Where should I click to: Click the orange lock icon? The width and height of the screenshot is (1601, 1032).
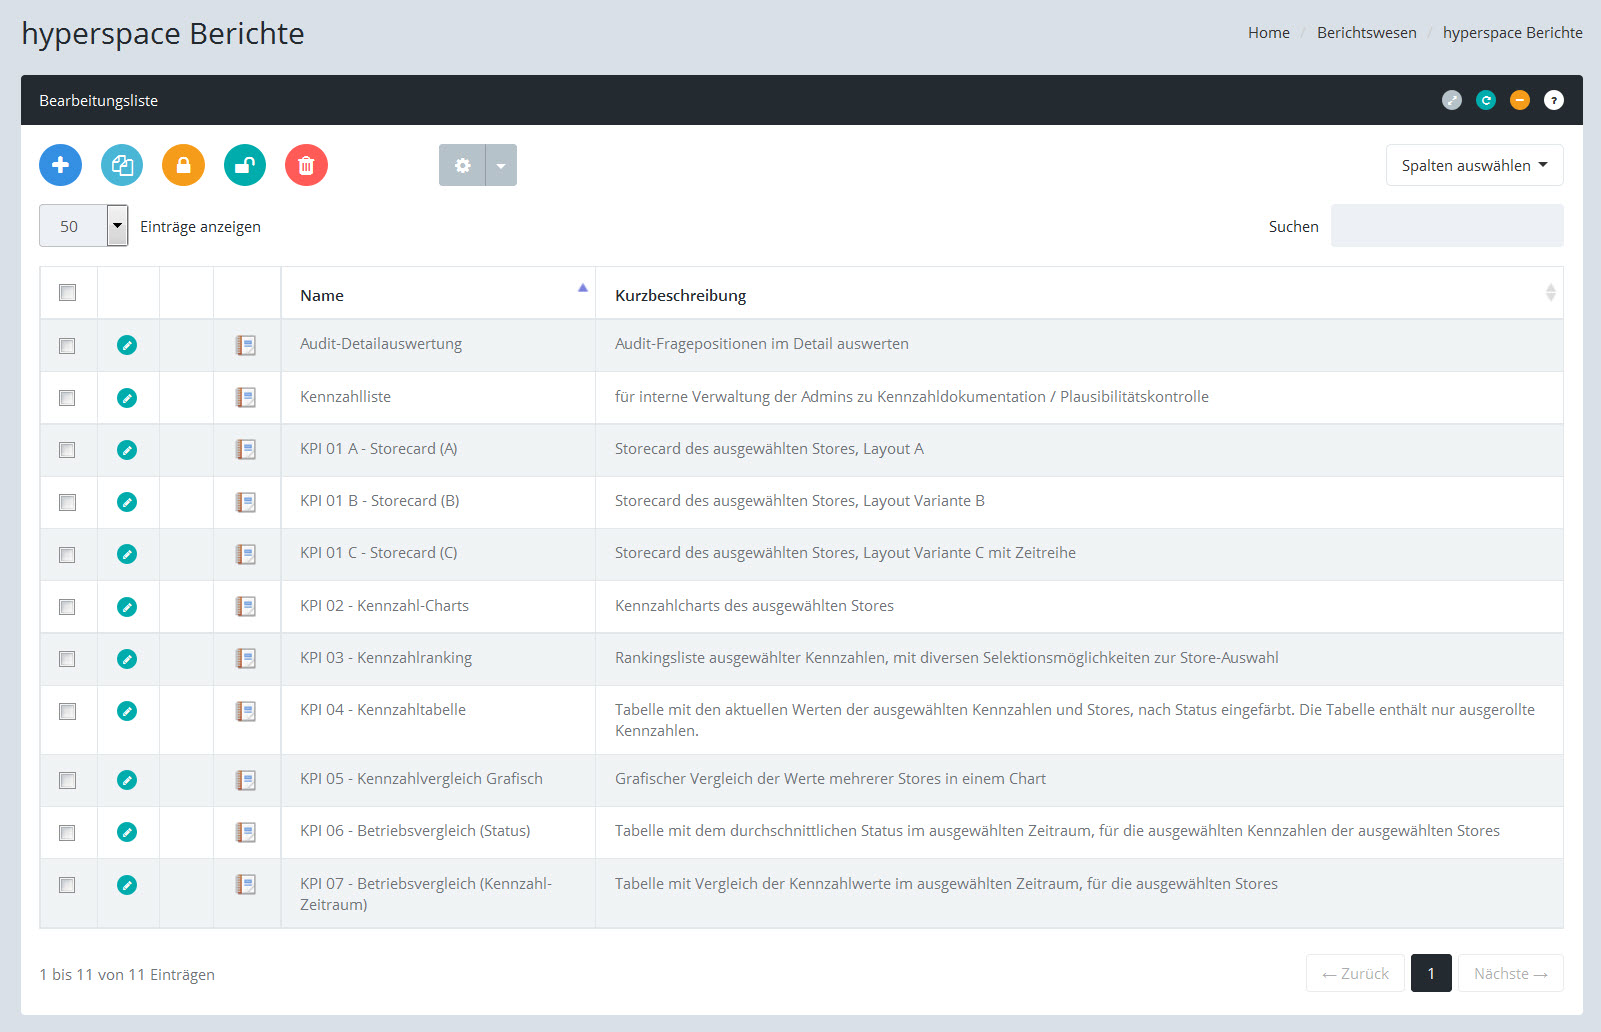pos(183,165)
